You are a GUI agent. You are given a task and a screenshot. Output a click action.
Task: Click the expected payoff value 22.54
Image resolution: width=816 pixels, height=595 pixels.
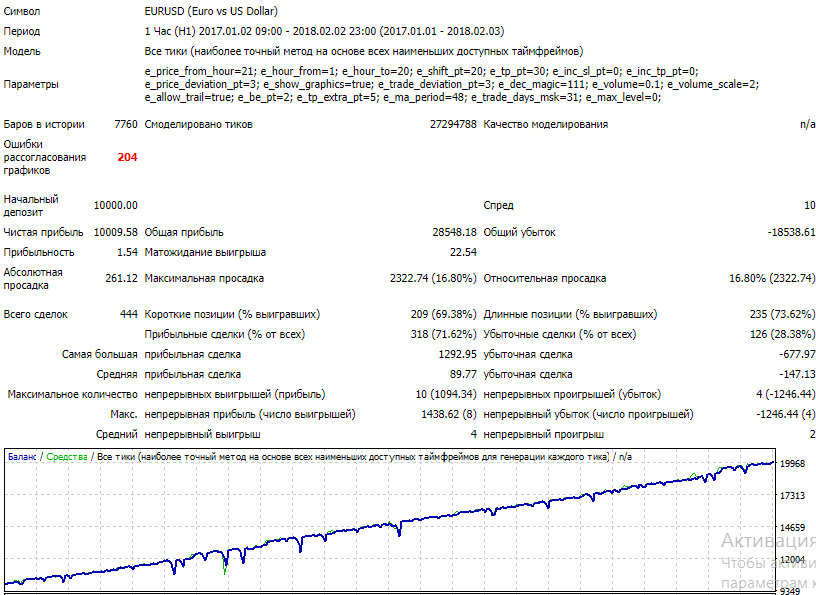(463, 252)
